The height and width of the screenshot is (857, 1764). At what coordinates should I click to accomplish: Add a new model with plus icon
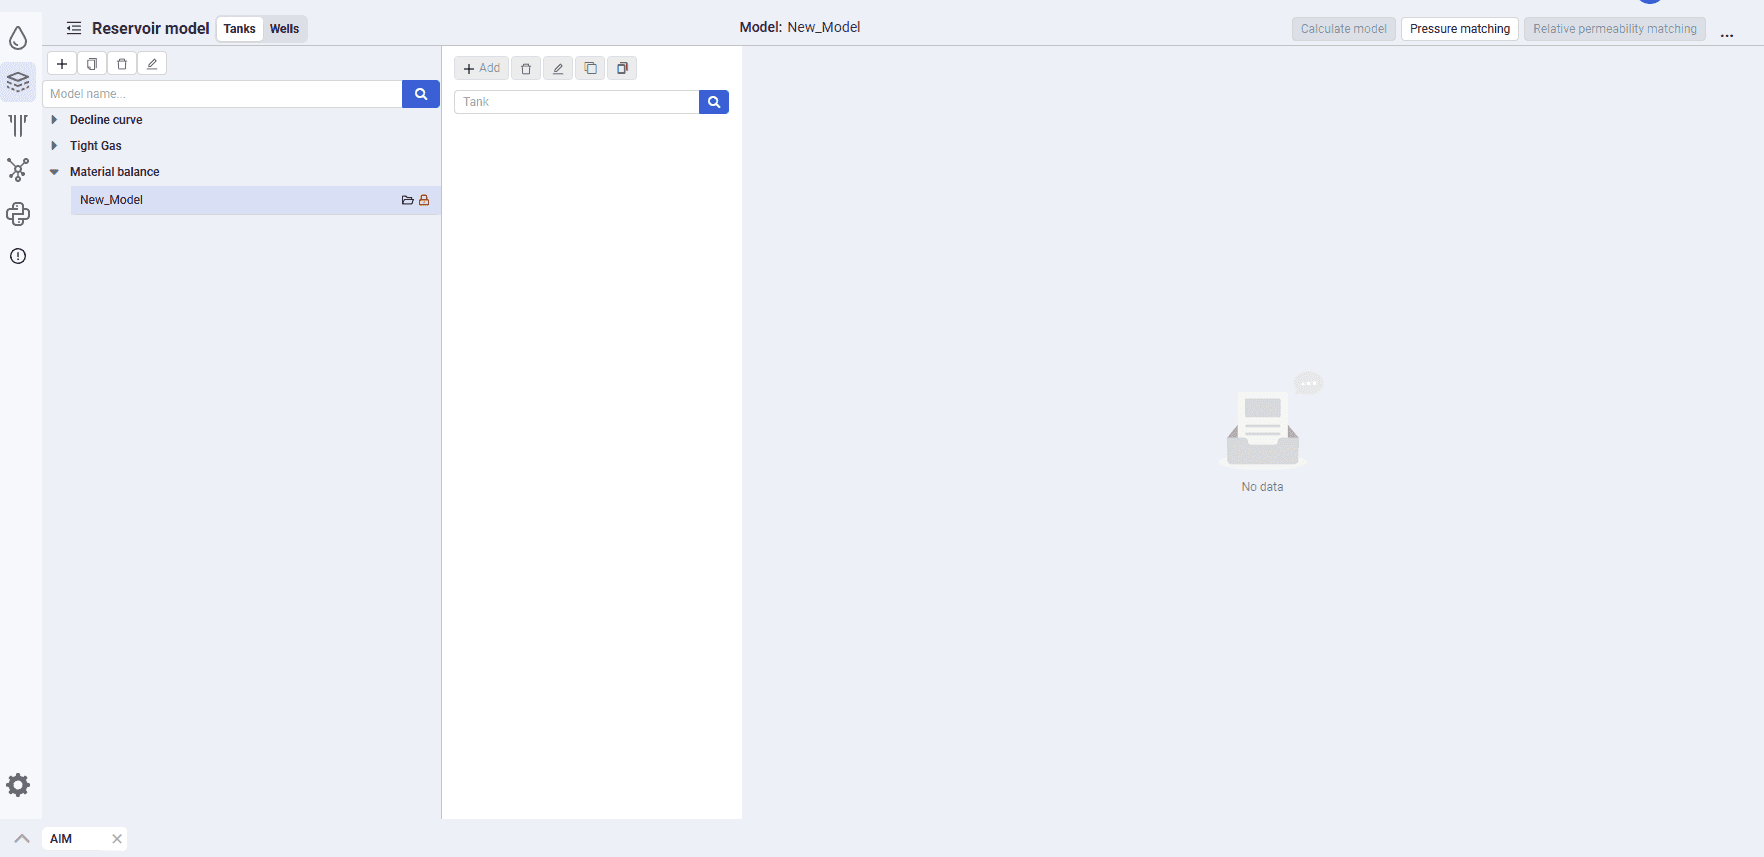click(x=62, y=64)
